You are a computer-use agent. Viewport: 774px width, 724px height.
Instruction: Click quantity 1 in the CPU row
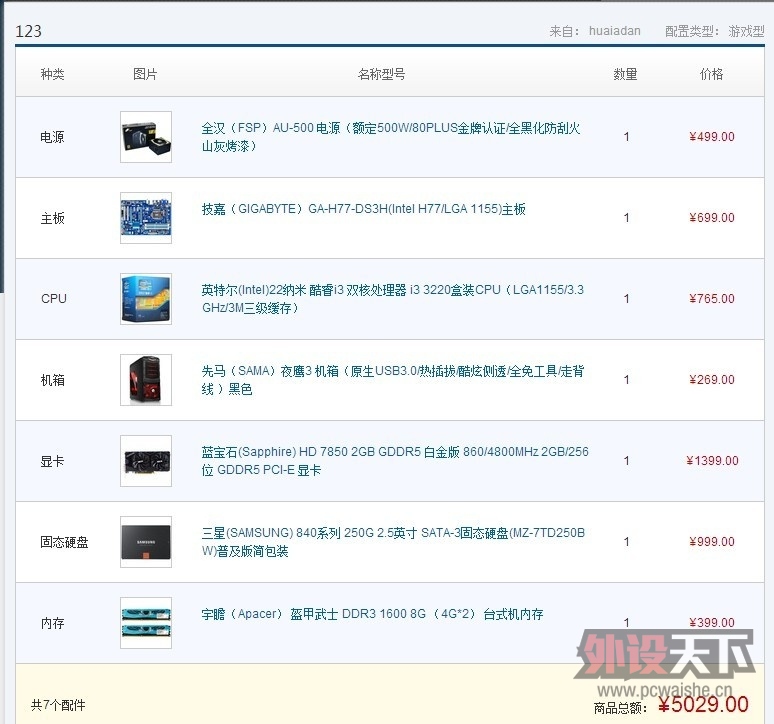coord(626,299)
